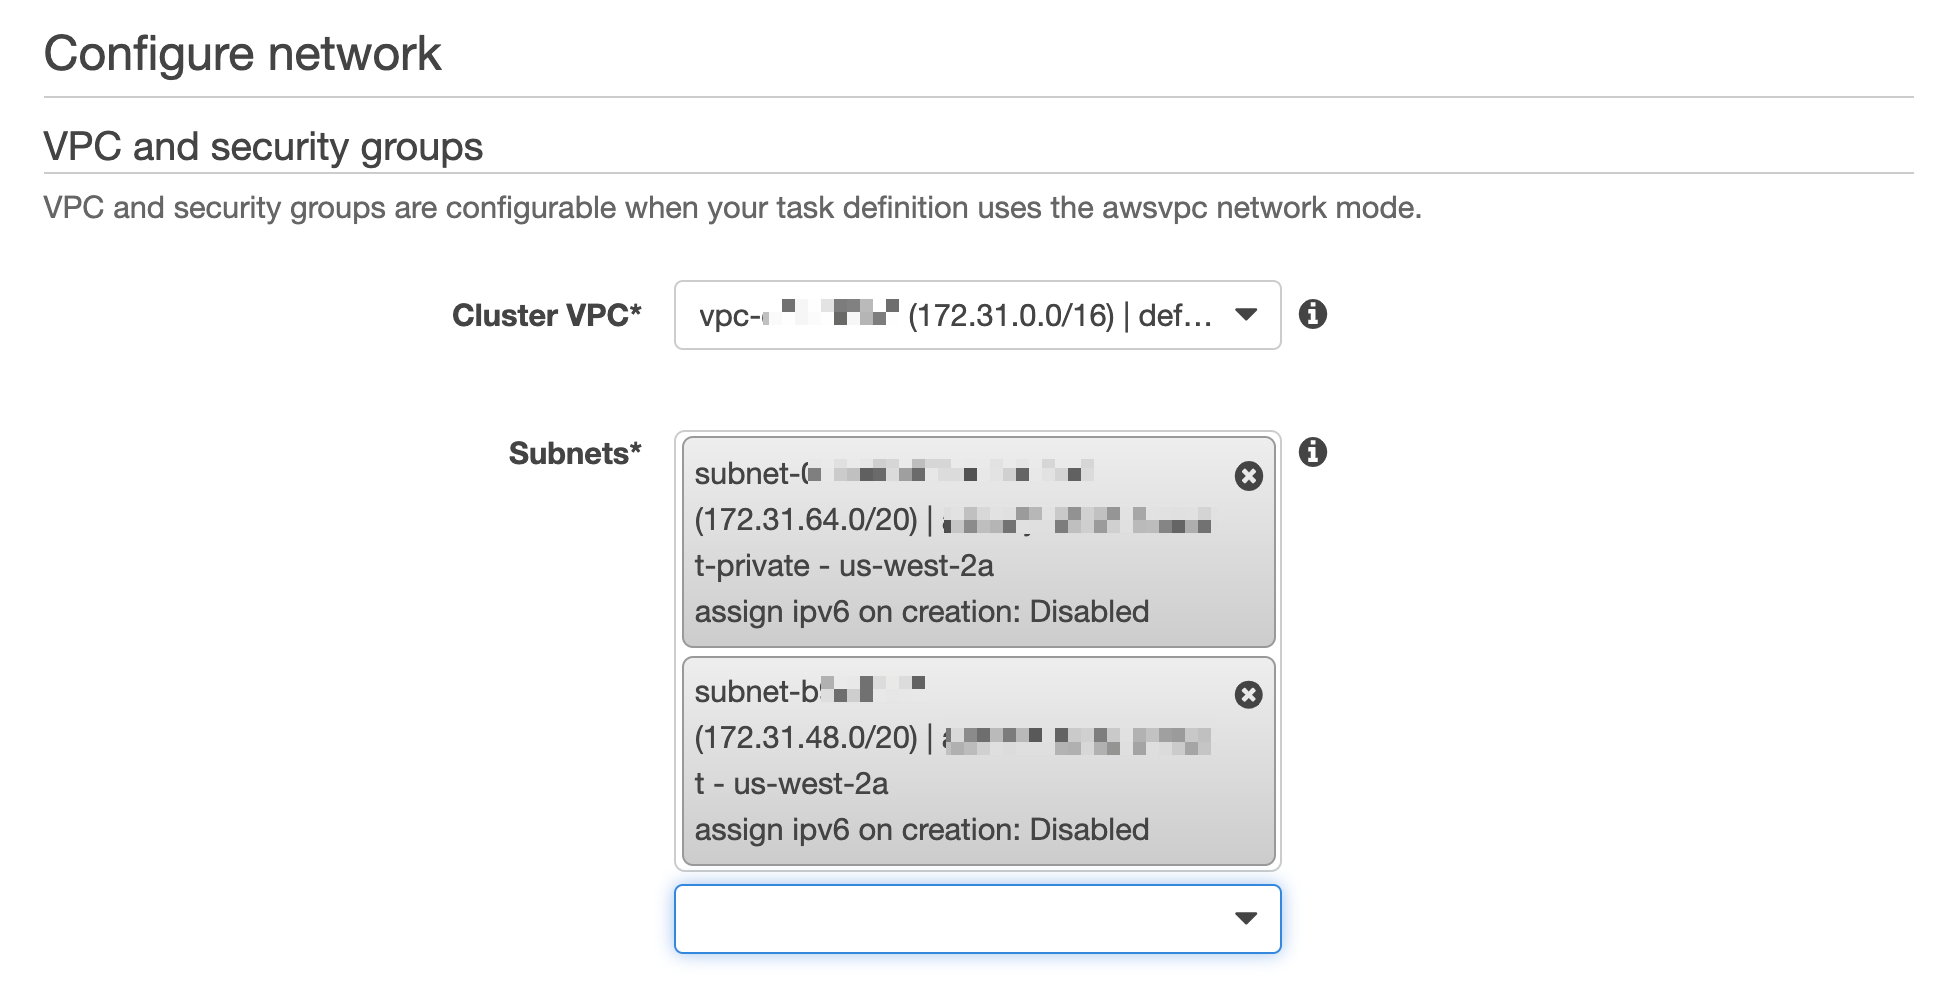The image size is (1954, 988).
Task: Click the VPC and security groups section title
Action: tap(262, 145)
